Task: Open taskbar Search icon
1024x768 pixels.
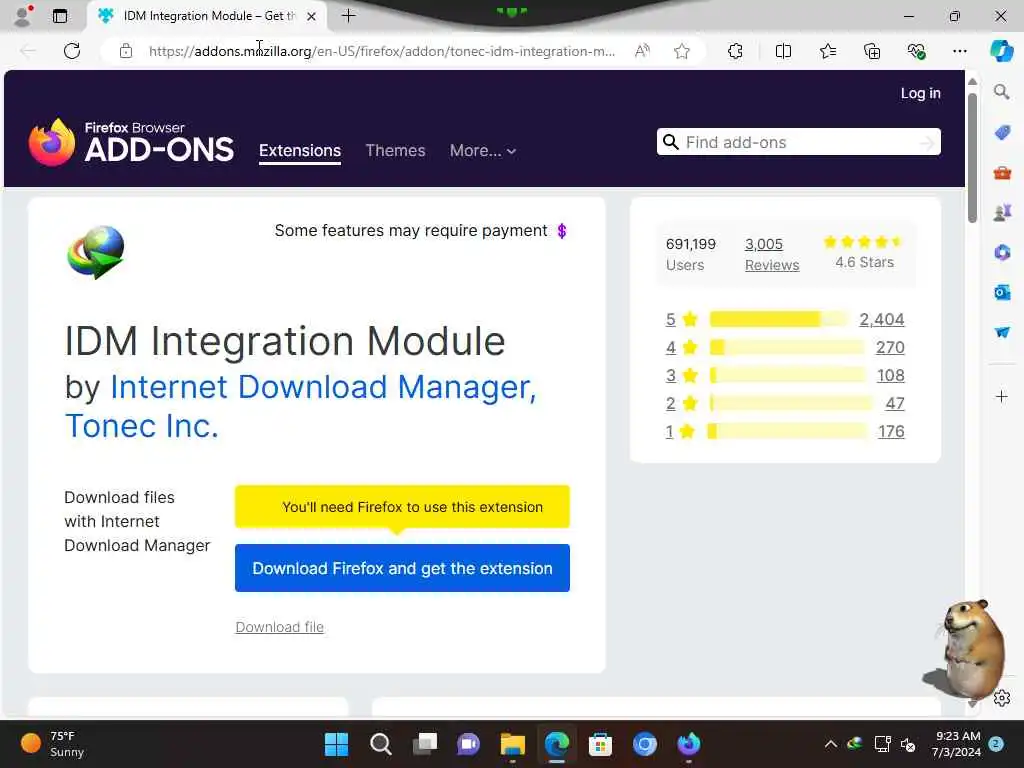Action: point(381,744)
